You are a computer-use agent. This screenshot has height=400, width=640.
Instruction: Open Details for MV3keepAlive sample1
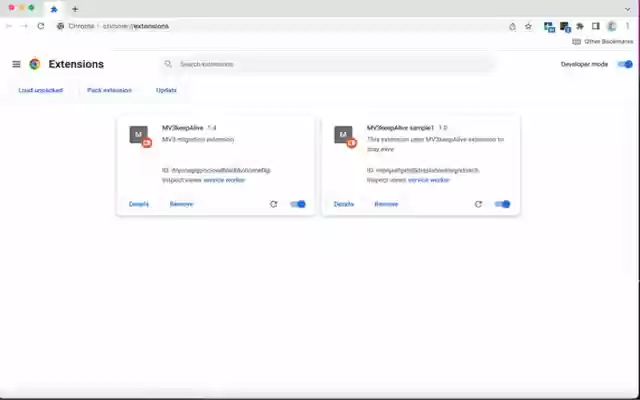tap(344, 204)
